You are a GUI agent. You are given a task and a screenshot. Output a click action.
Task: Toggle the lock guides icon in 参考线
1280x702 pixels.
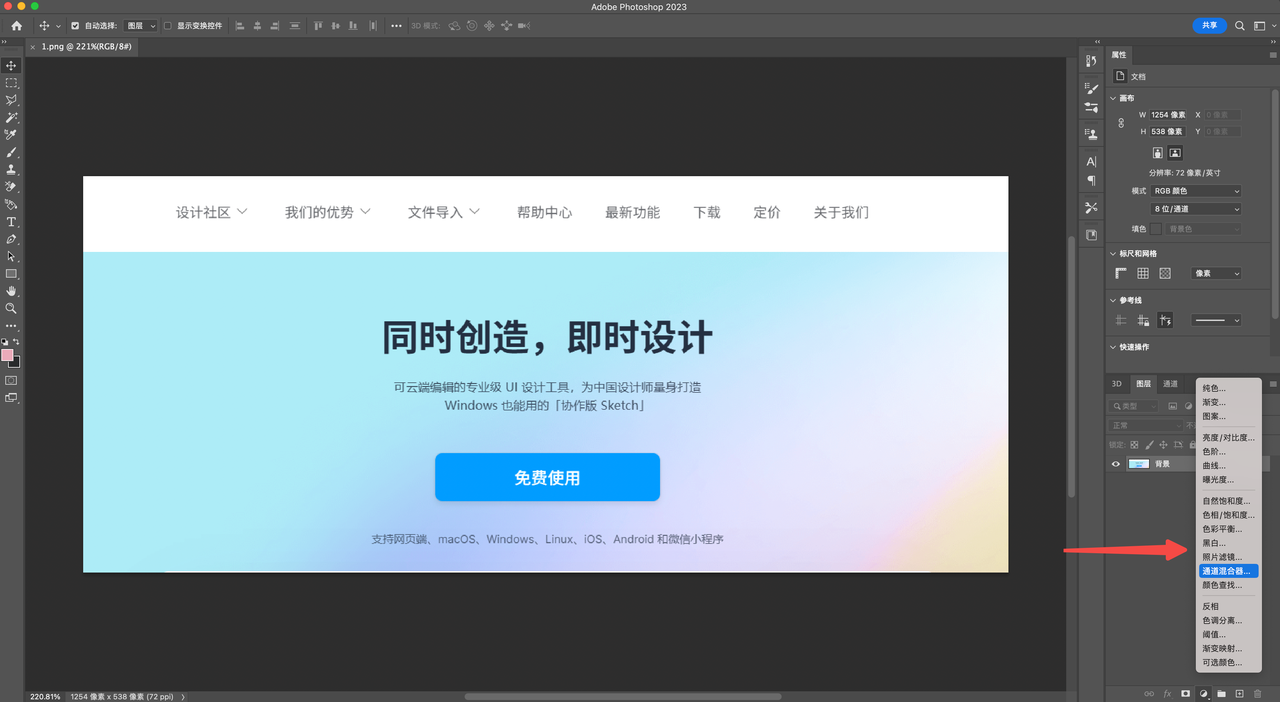(x=1143, y=320)
